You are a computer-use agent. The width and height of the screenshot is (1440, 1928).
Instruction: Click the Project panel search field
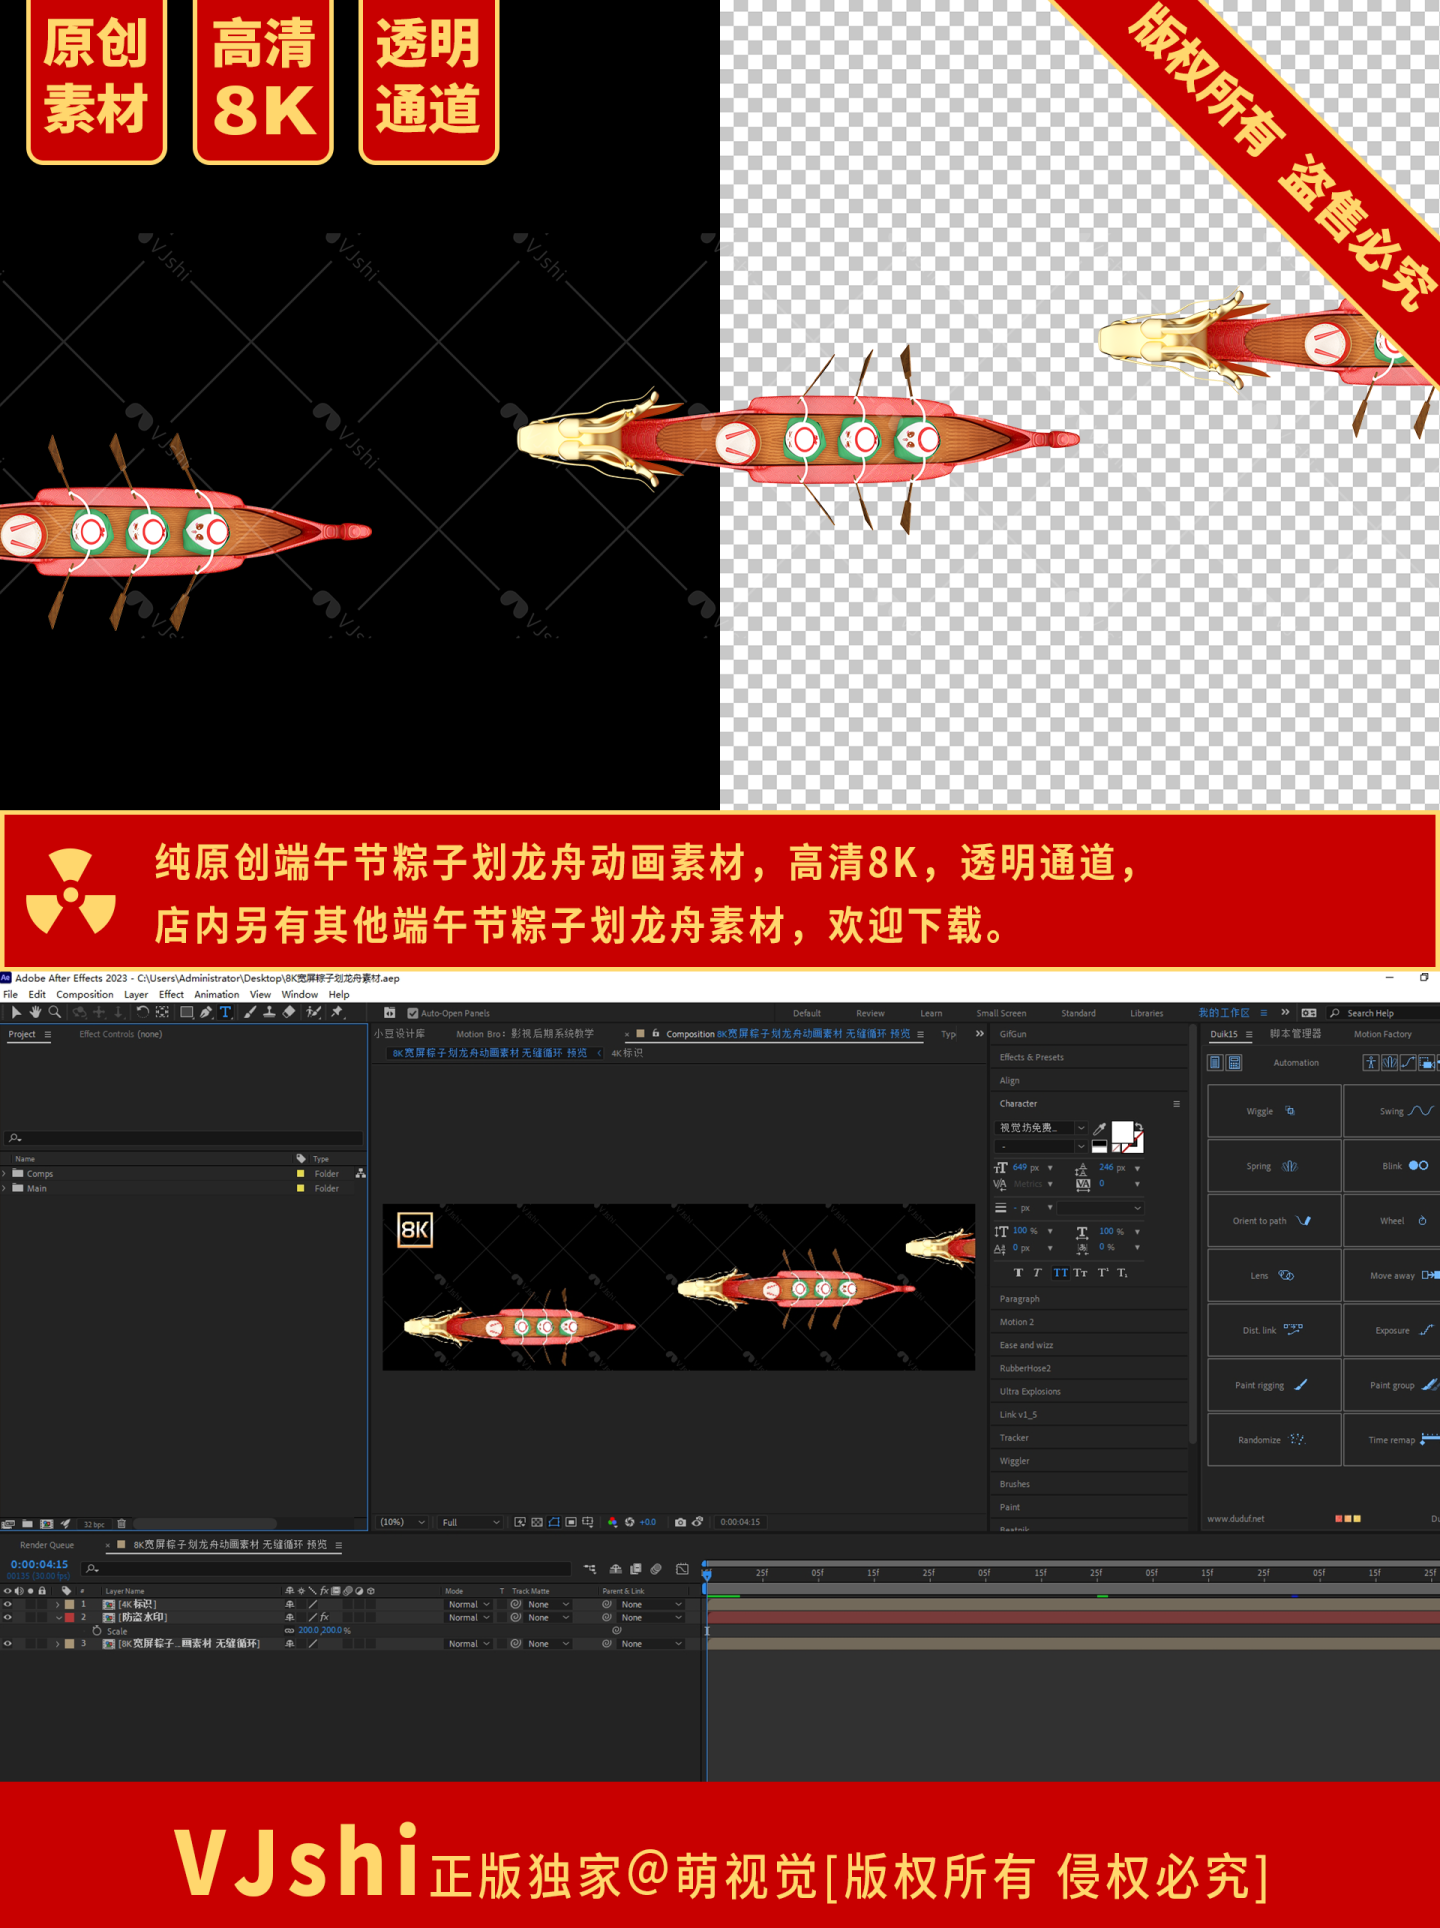(184, 1138)
